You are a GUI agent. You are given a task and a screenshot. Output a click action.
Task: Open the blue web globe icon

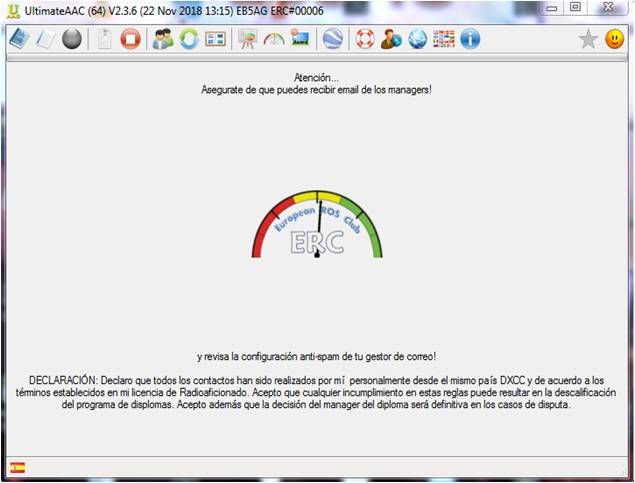pos(418,39)
